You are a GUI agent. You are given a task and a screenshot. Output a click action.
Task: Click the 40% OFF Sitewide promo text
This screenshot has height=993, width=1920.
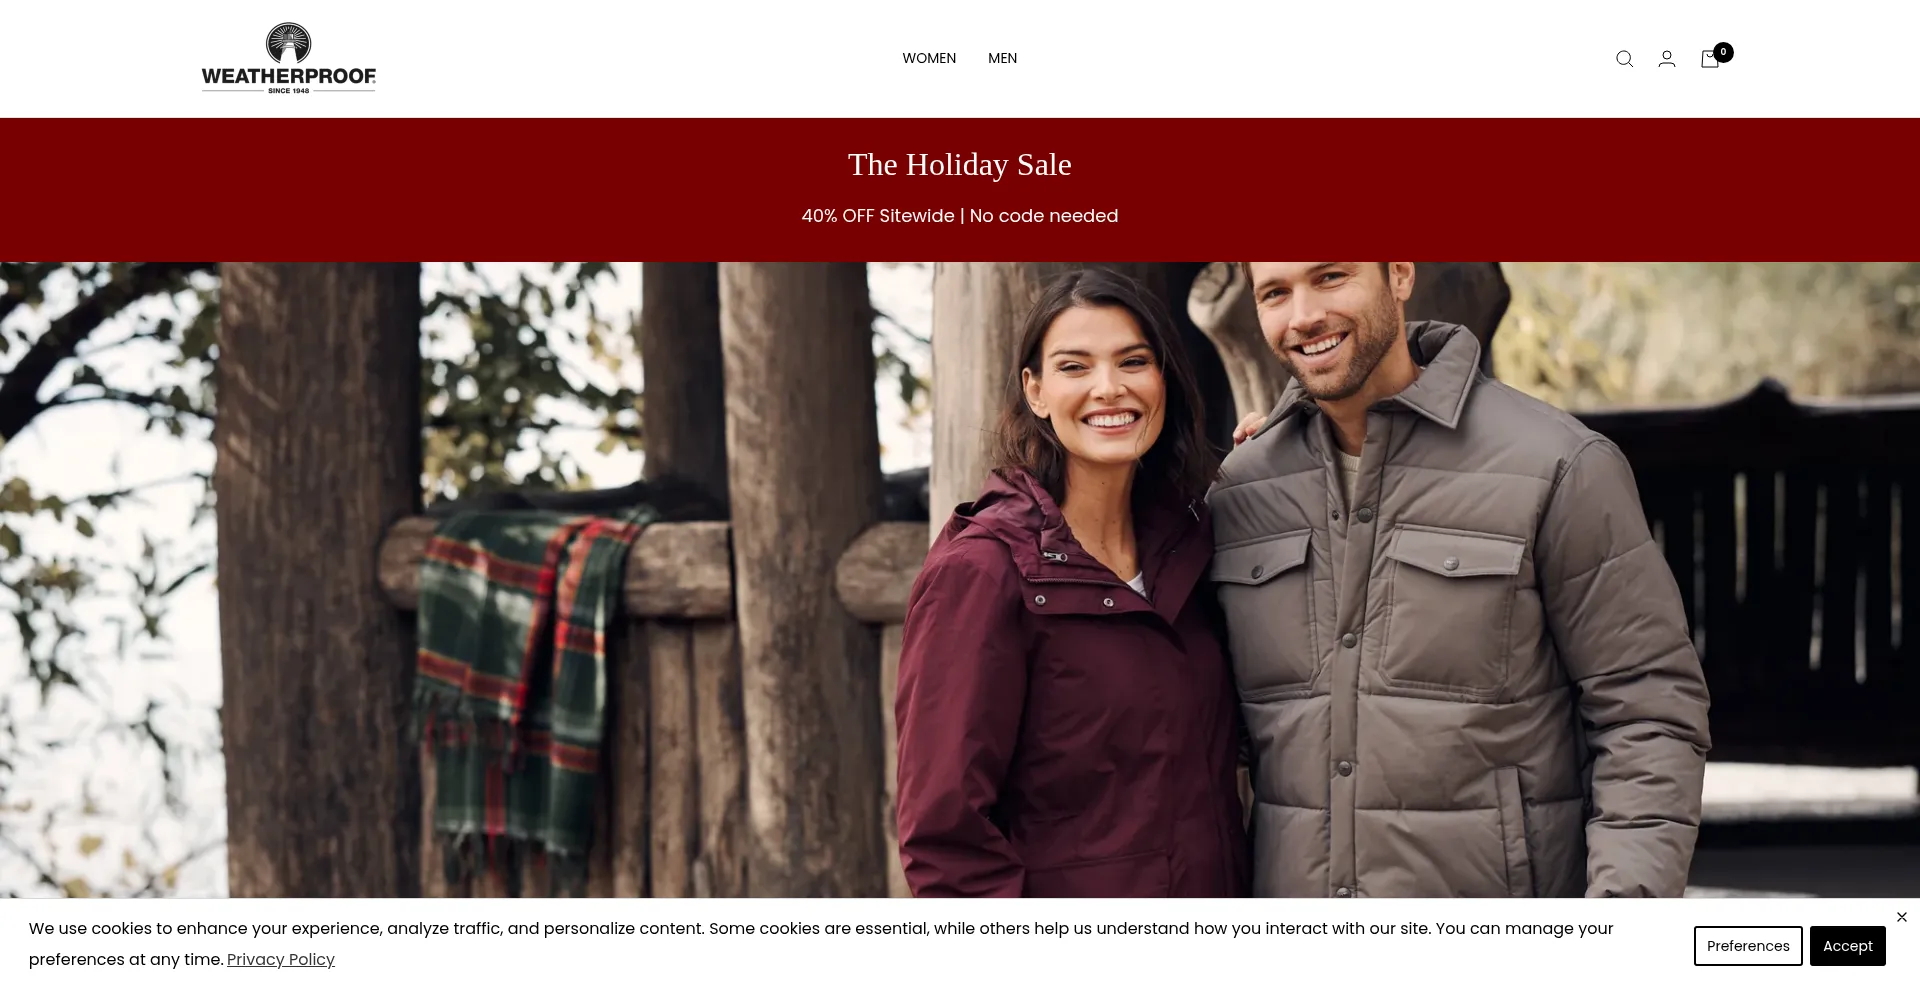point(878,216)
